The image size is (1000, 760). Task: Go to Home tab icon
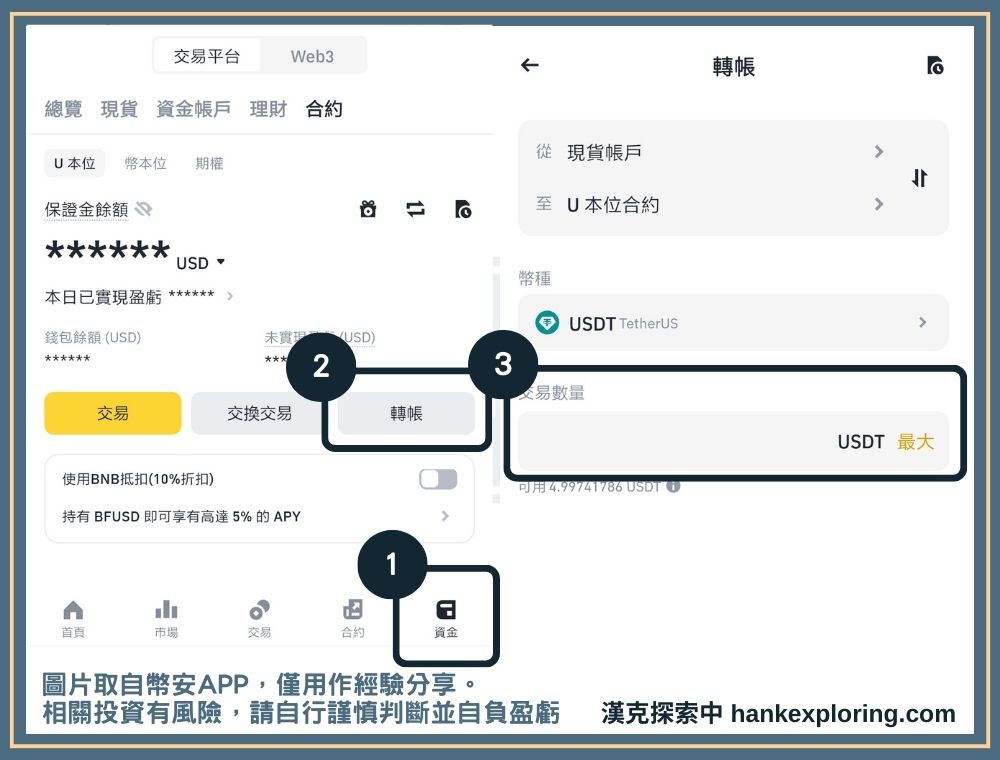click(73, 610)
